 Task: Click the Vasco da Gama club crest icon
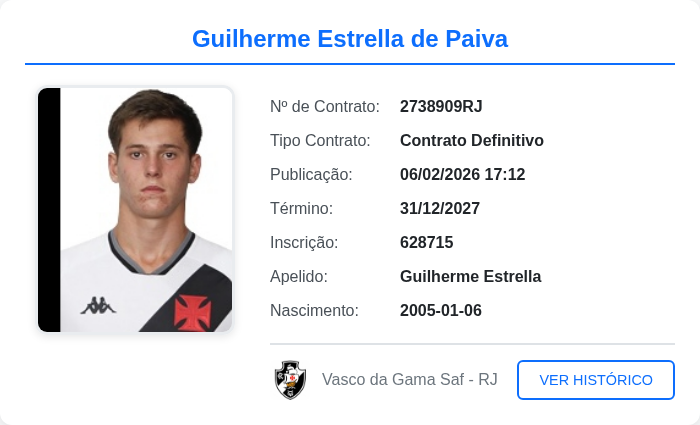point(290,380)
